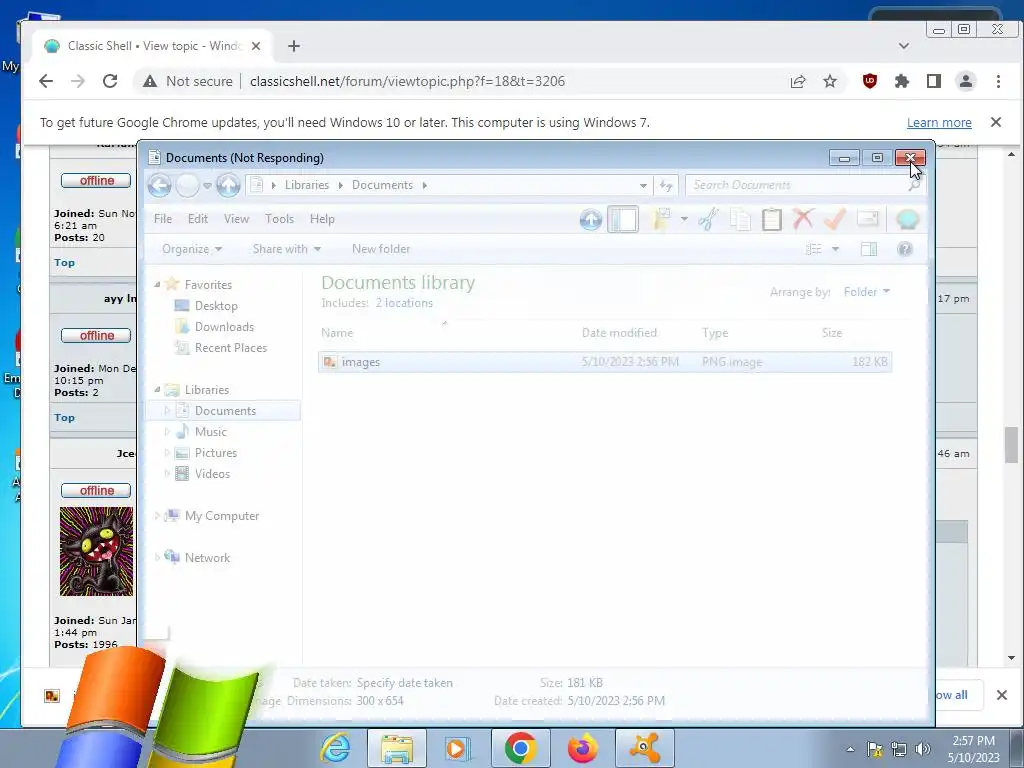Image resolution: width=1024 pixels, height=768 pixels.
Task: Click the Explorer Forward arrow button
Action: coord(187,185)
